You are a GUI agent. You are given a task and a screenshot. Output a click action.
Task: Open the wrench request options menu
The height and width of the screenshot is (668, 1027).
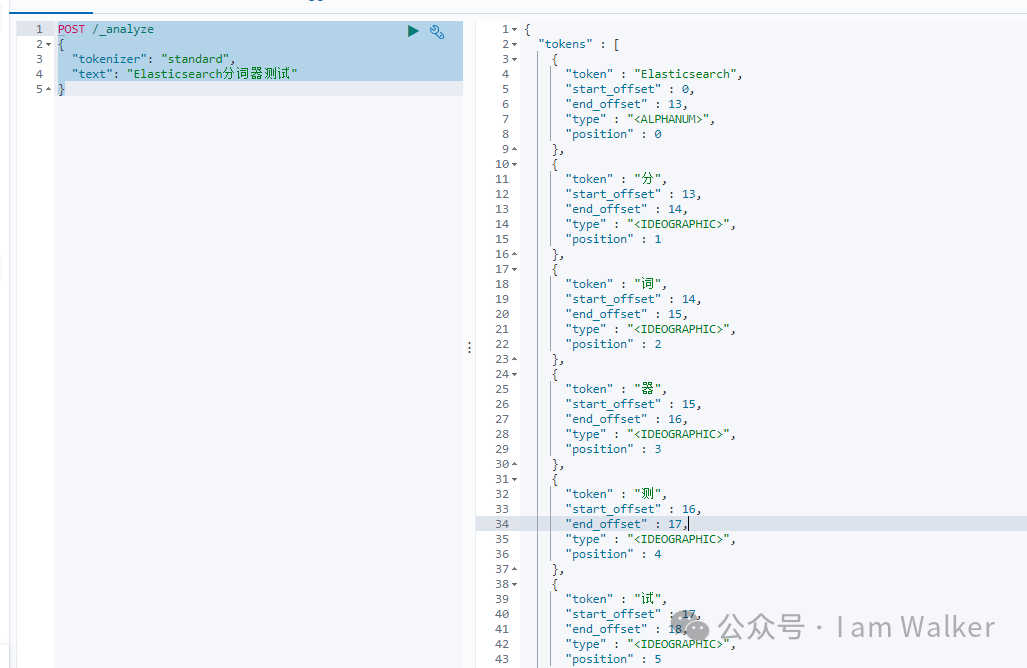(x=437, y=31)
